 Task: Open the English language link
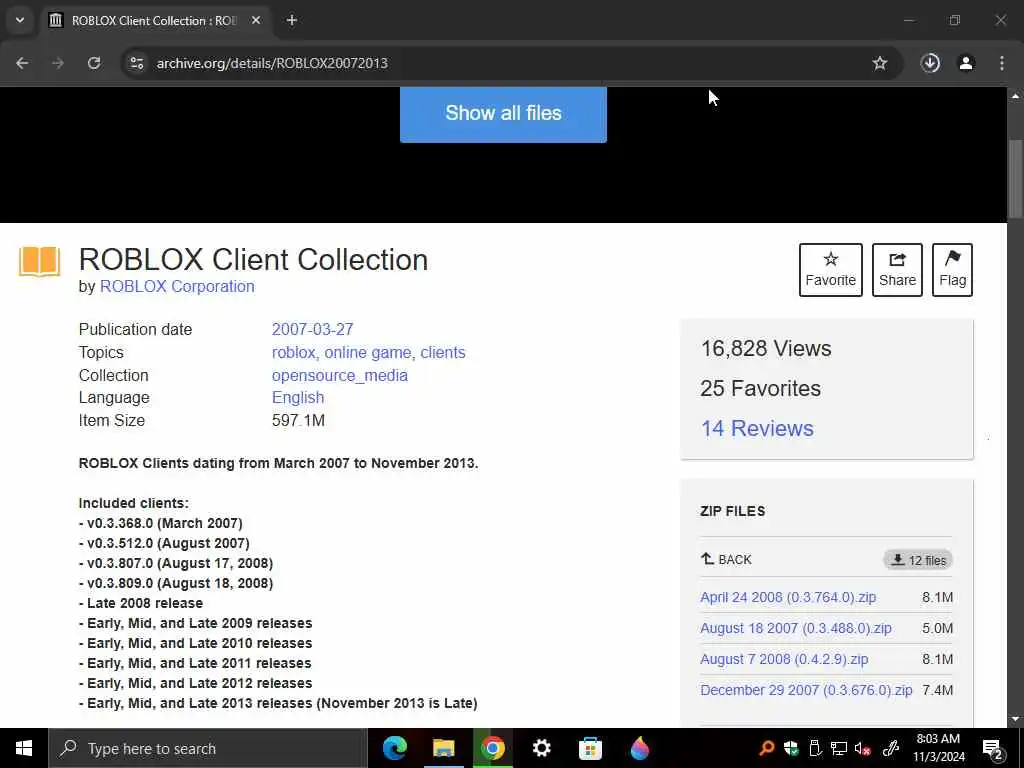298,398
